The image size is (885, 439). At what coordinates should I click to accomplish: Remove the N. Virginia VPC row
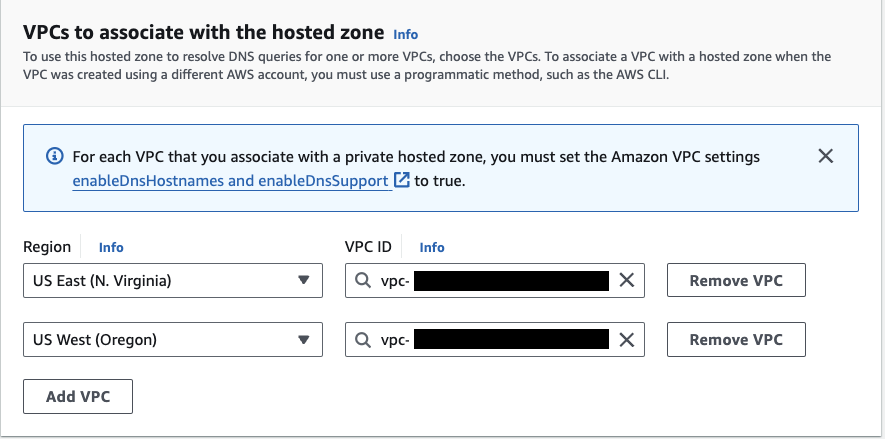point(736,281)
